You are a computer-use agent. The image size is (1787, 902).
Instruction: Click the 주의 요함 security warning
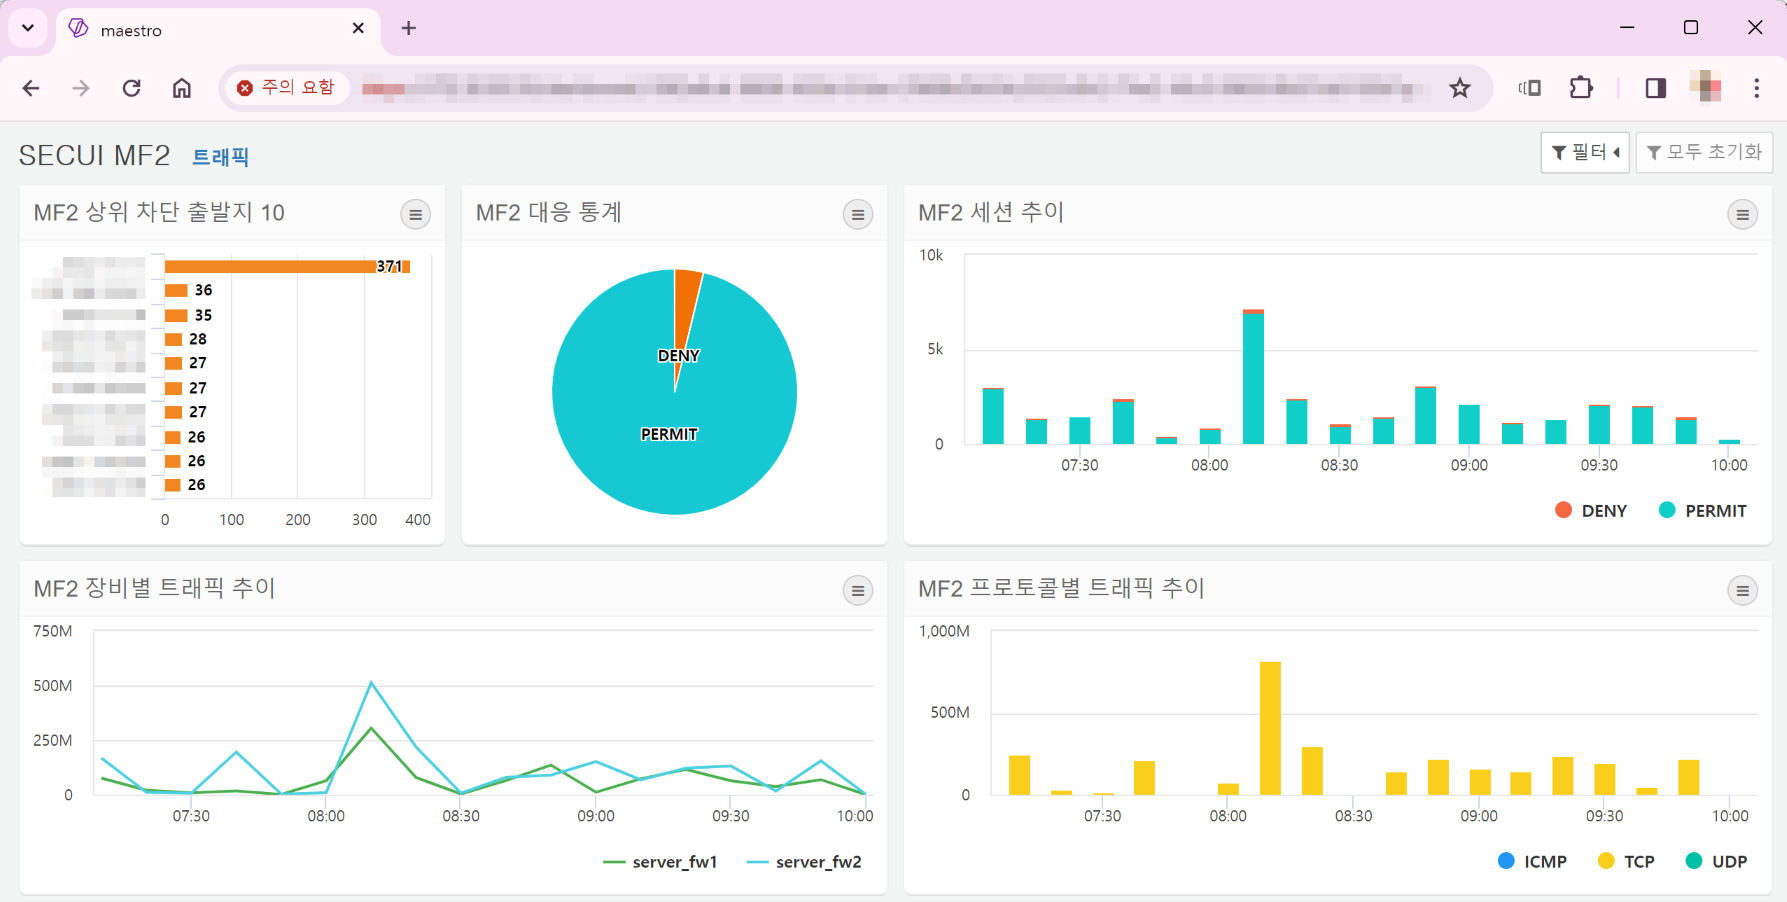click(x=286, y=88)
